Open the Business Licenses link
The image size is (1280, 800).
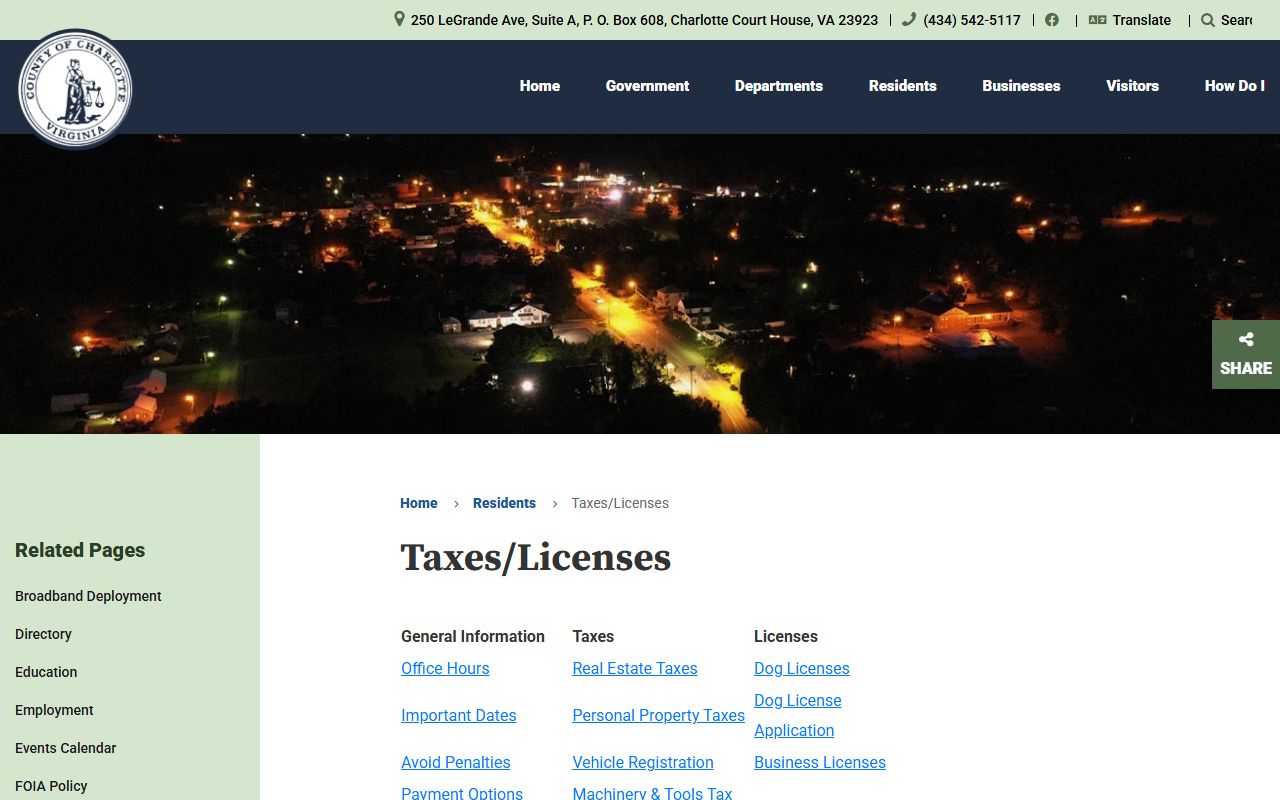820,762
